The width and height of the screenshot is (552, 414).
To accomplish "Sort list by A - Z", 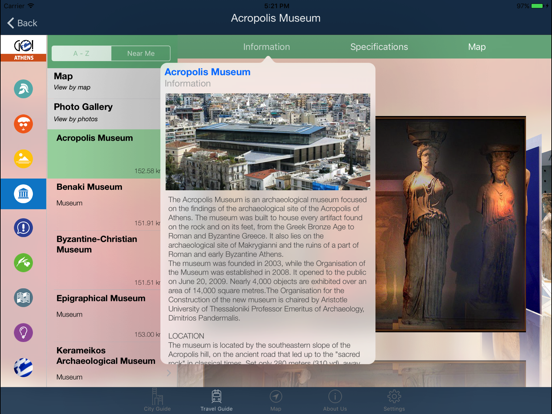I will [x=81, y=54].
